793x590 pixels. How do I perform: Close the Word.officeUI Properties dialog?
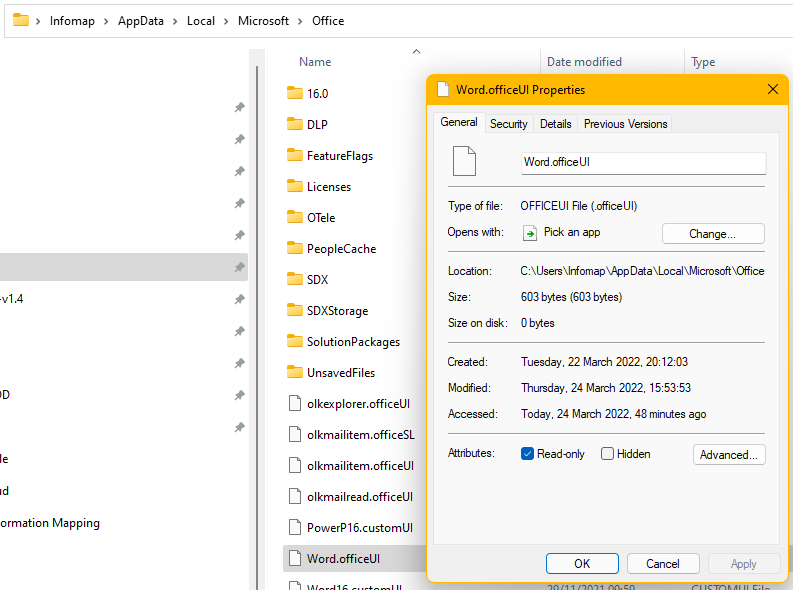click(x=772, y=89)
